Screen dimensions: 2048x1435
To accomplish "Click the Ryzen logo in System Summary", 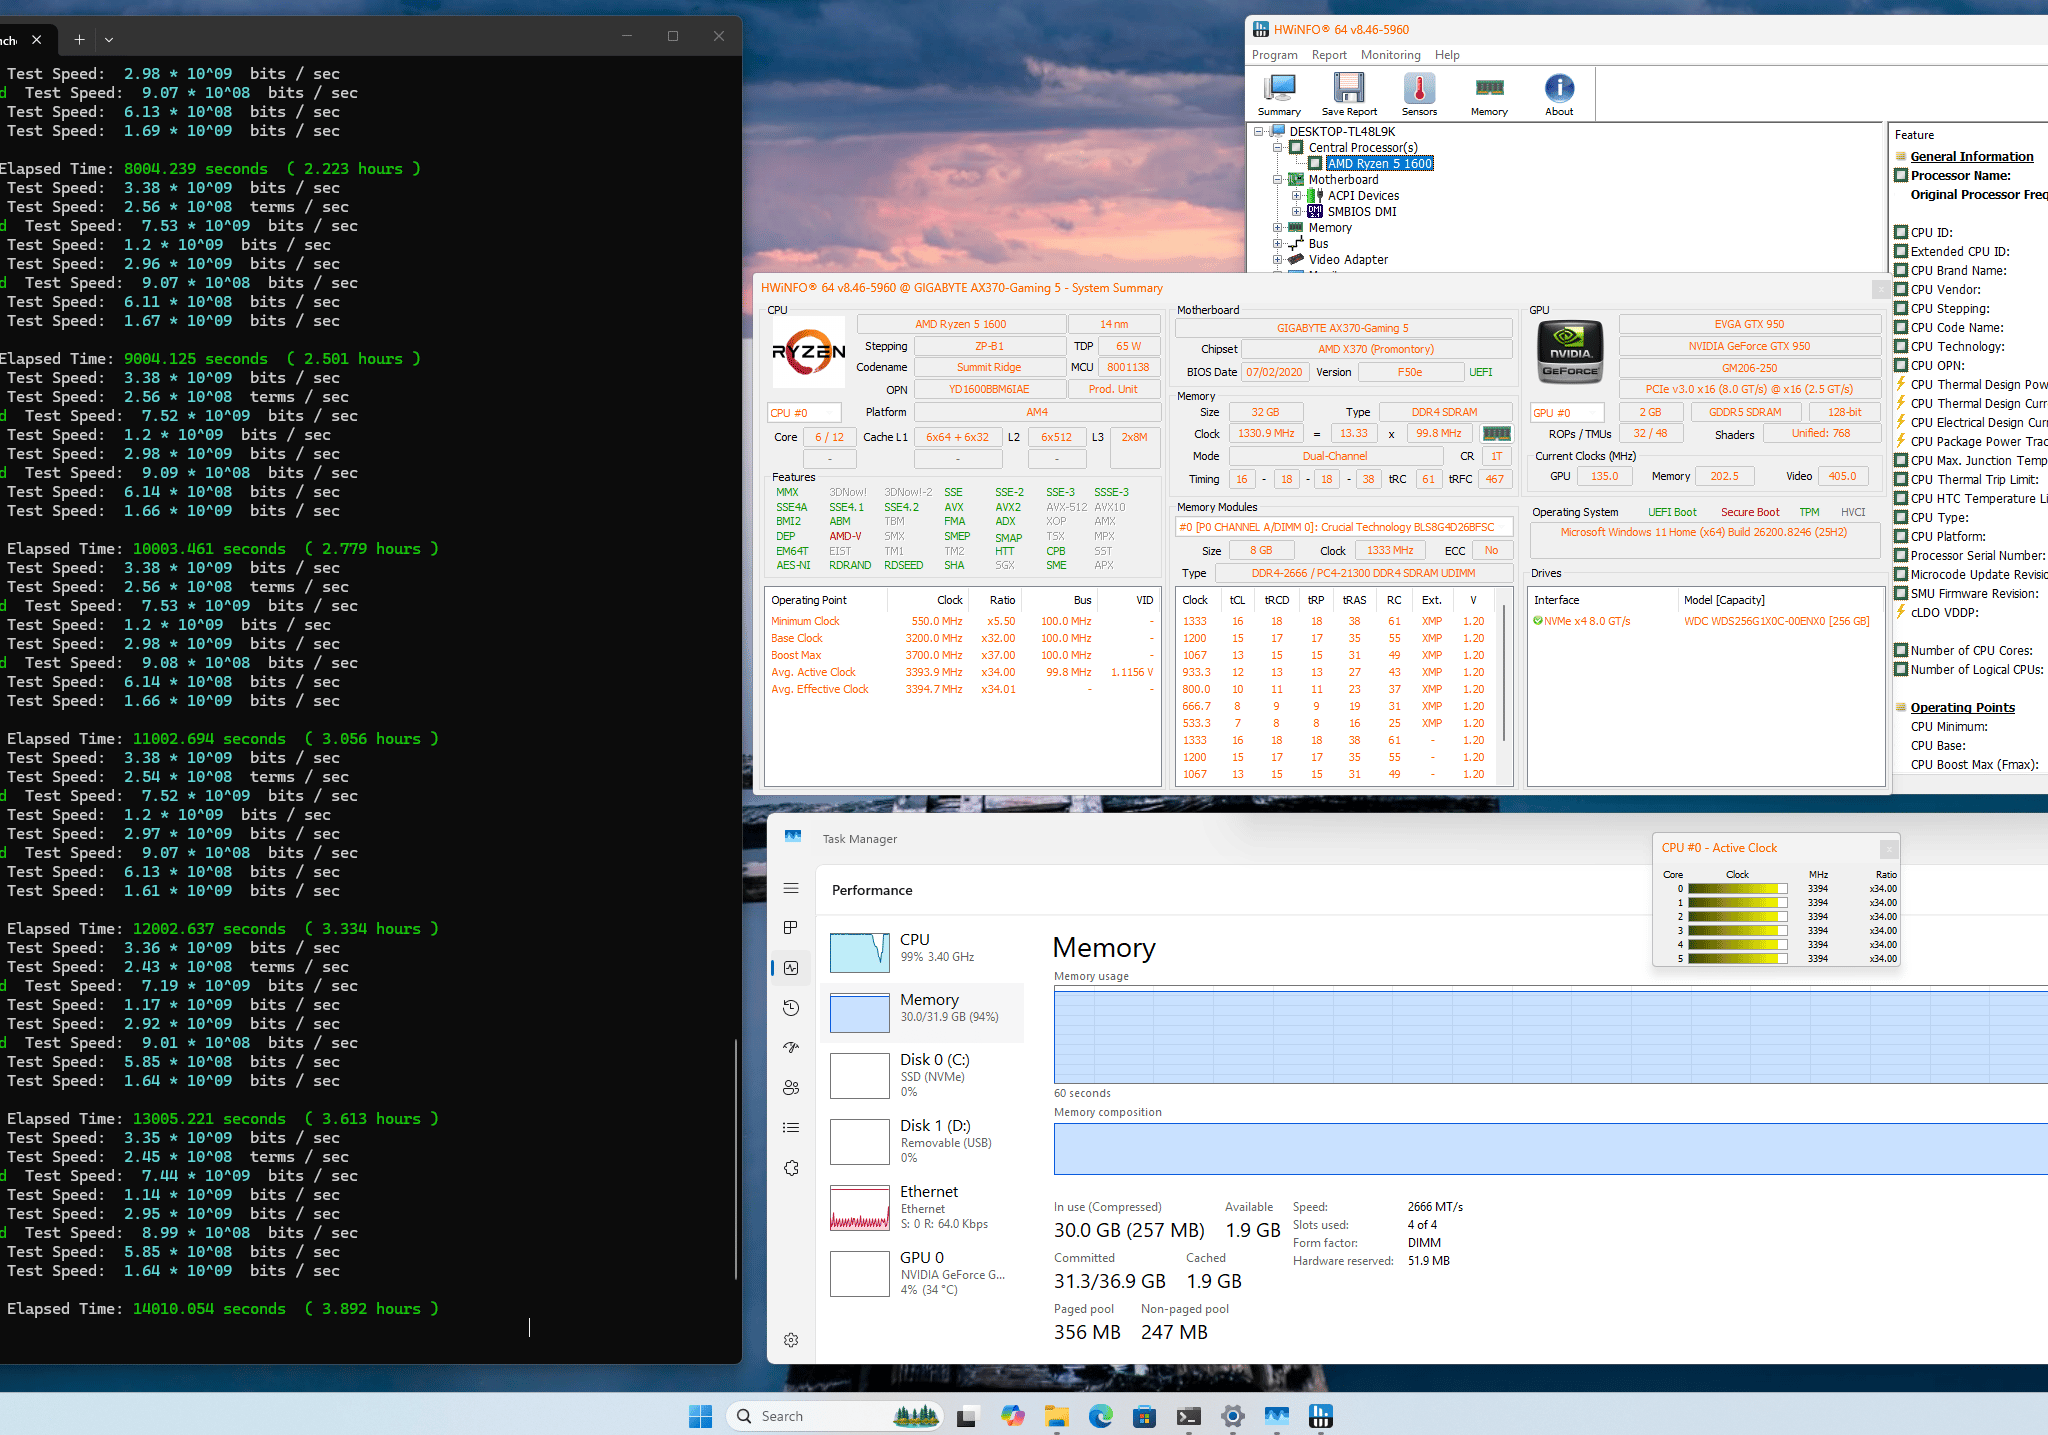I will 809,352.
